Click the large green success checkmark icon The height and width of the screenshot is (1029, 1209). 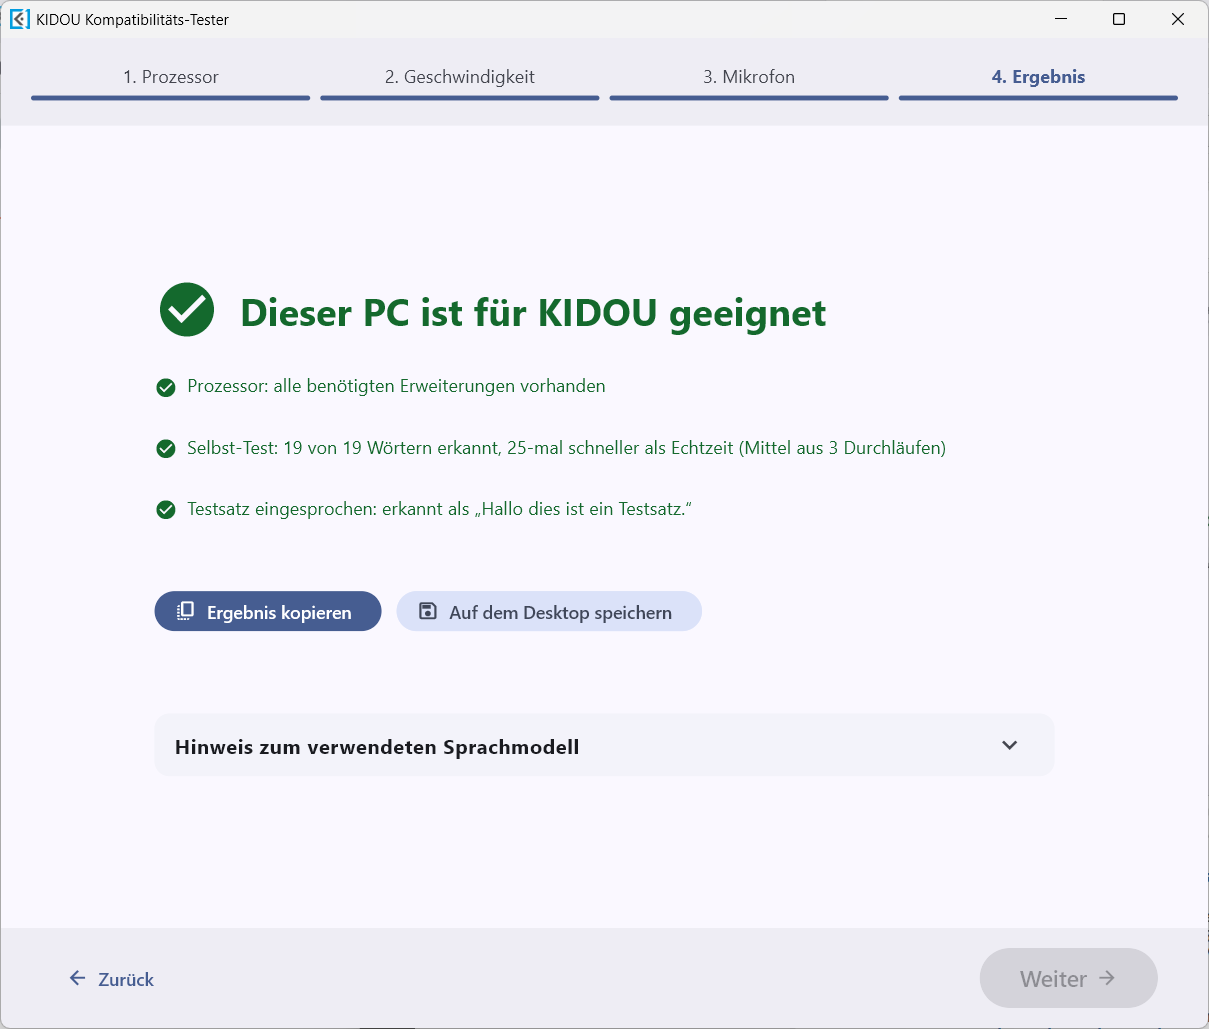point(187,309)
